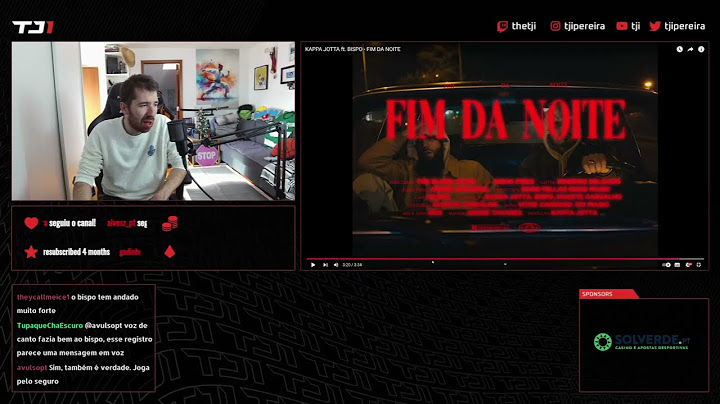Click the streamer webcam feed
Viewport: 720px width, 404px height.
153,121
